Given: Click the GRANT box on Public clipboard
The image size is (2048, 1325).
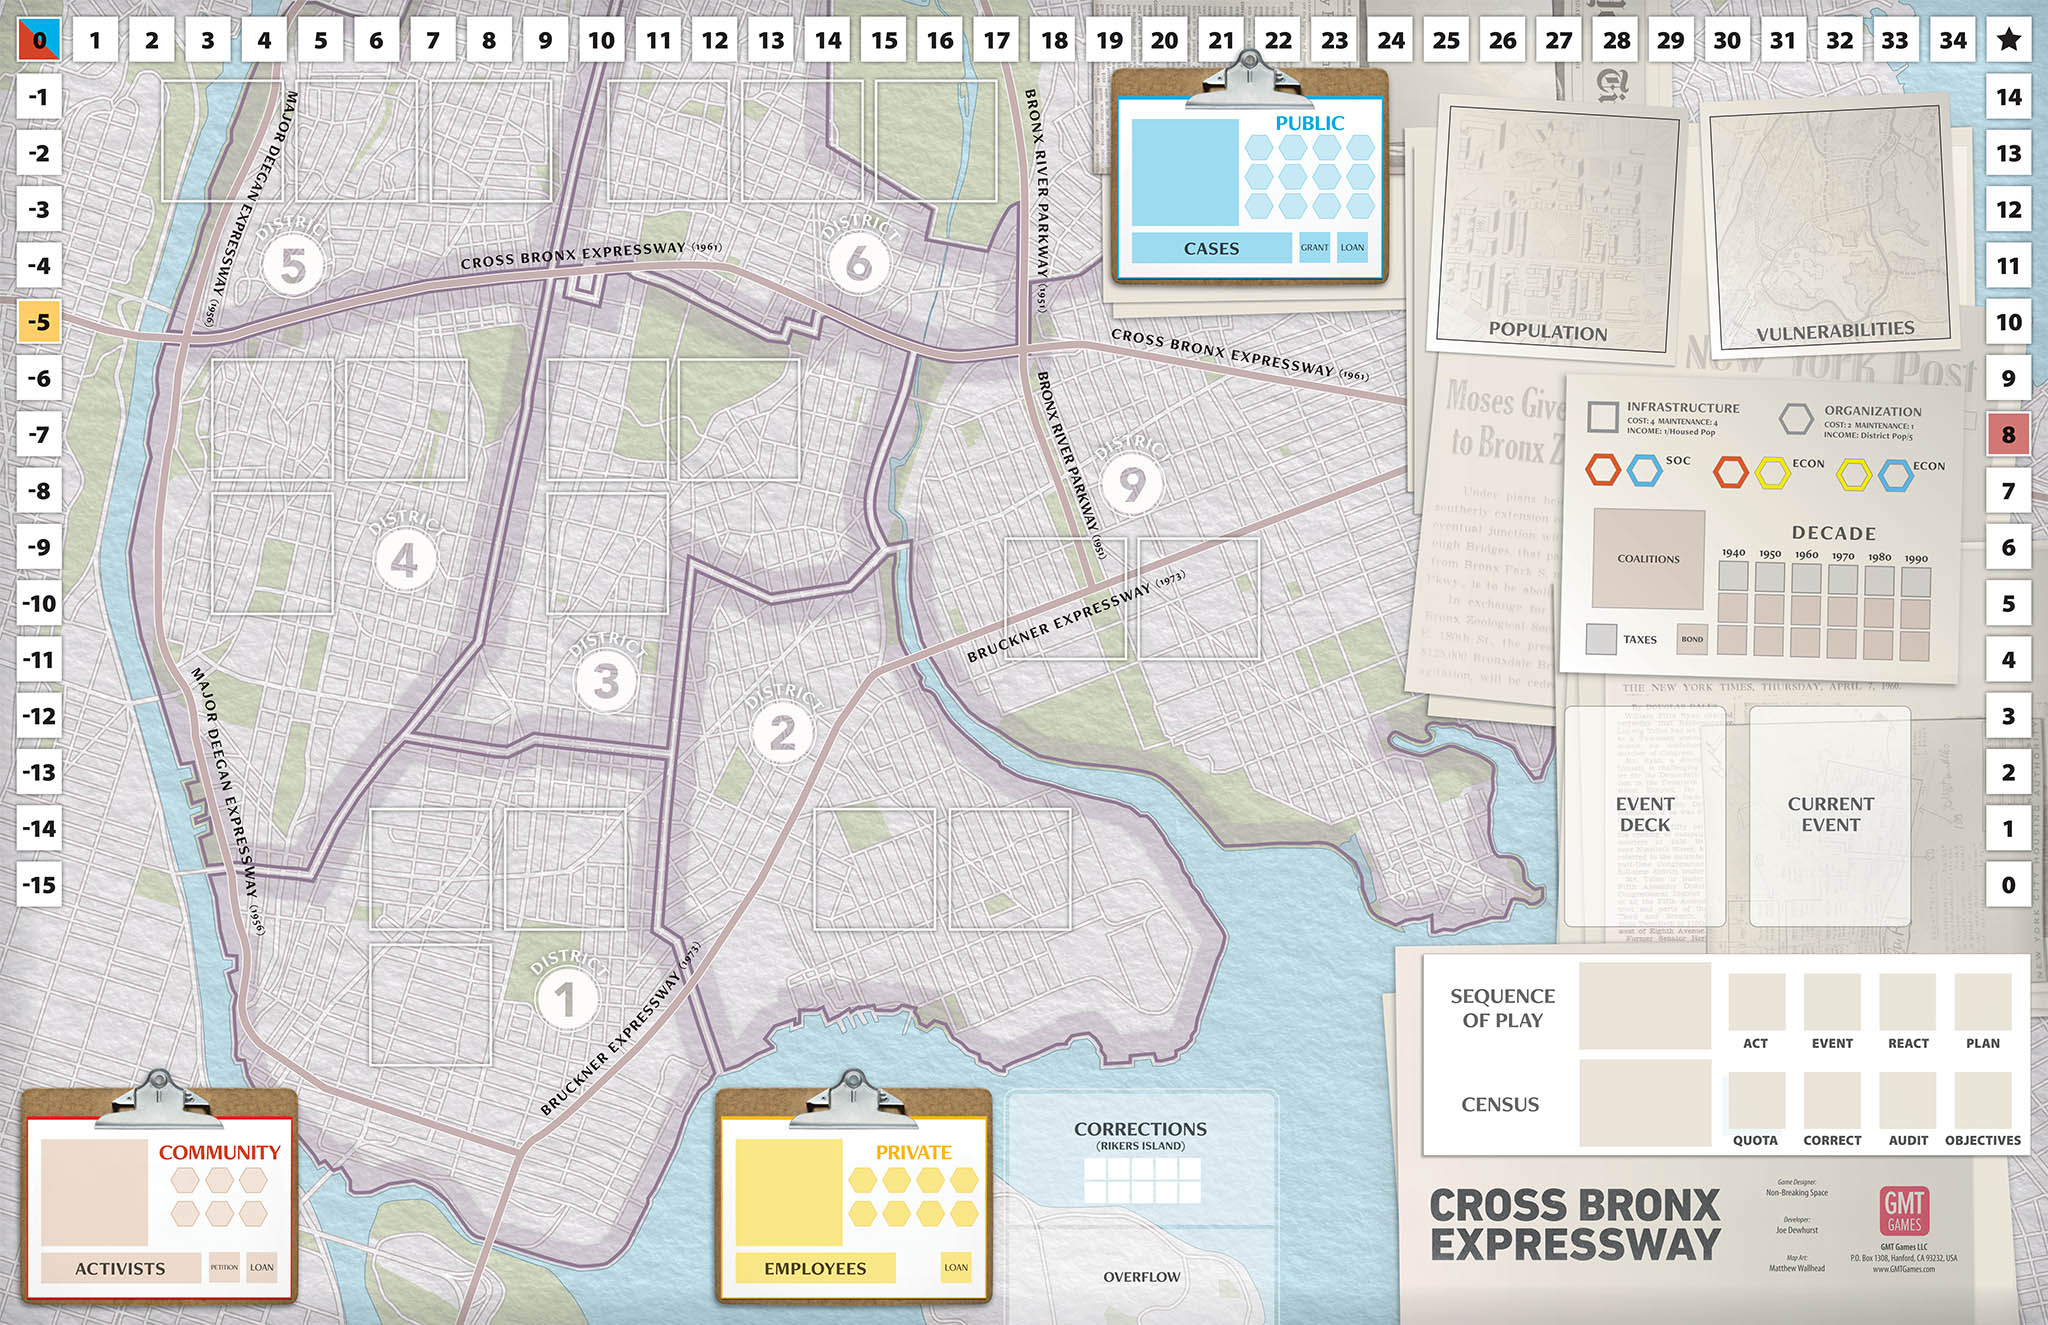Looking at the screenshot, I should click(x=1314, y=248).
